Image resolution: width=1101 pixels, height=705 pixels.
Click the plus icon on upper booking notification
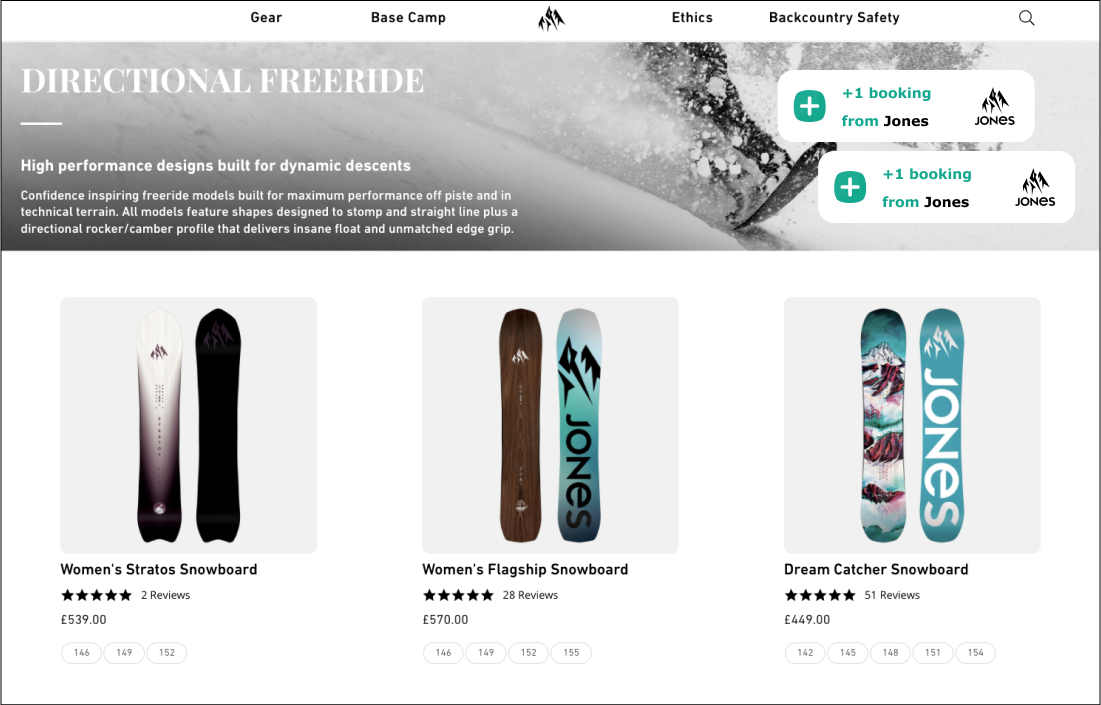pos(809,106)
